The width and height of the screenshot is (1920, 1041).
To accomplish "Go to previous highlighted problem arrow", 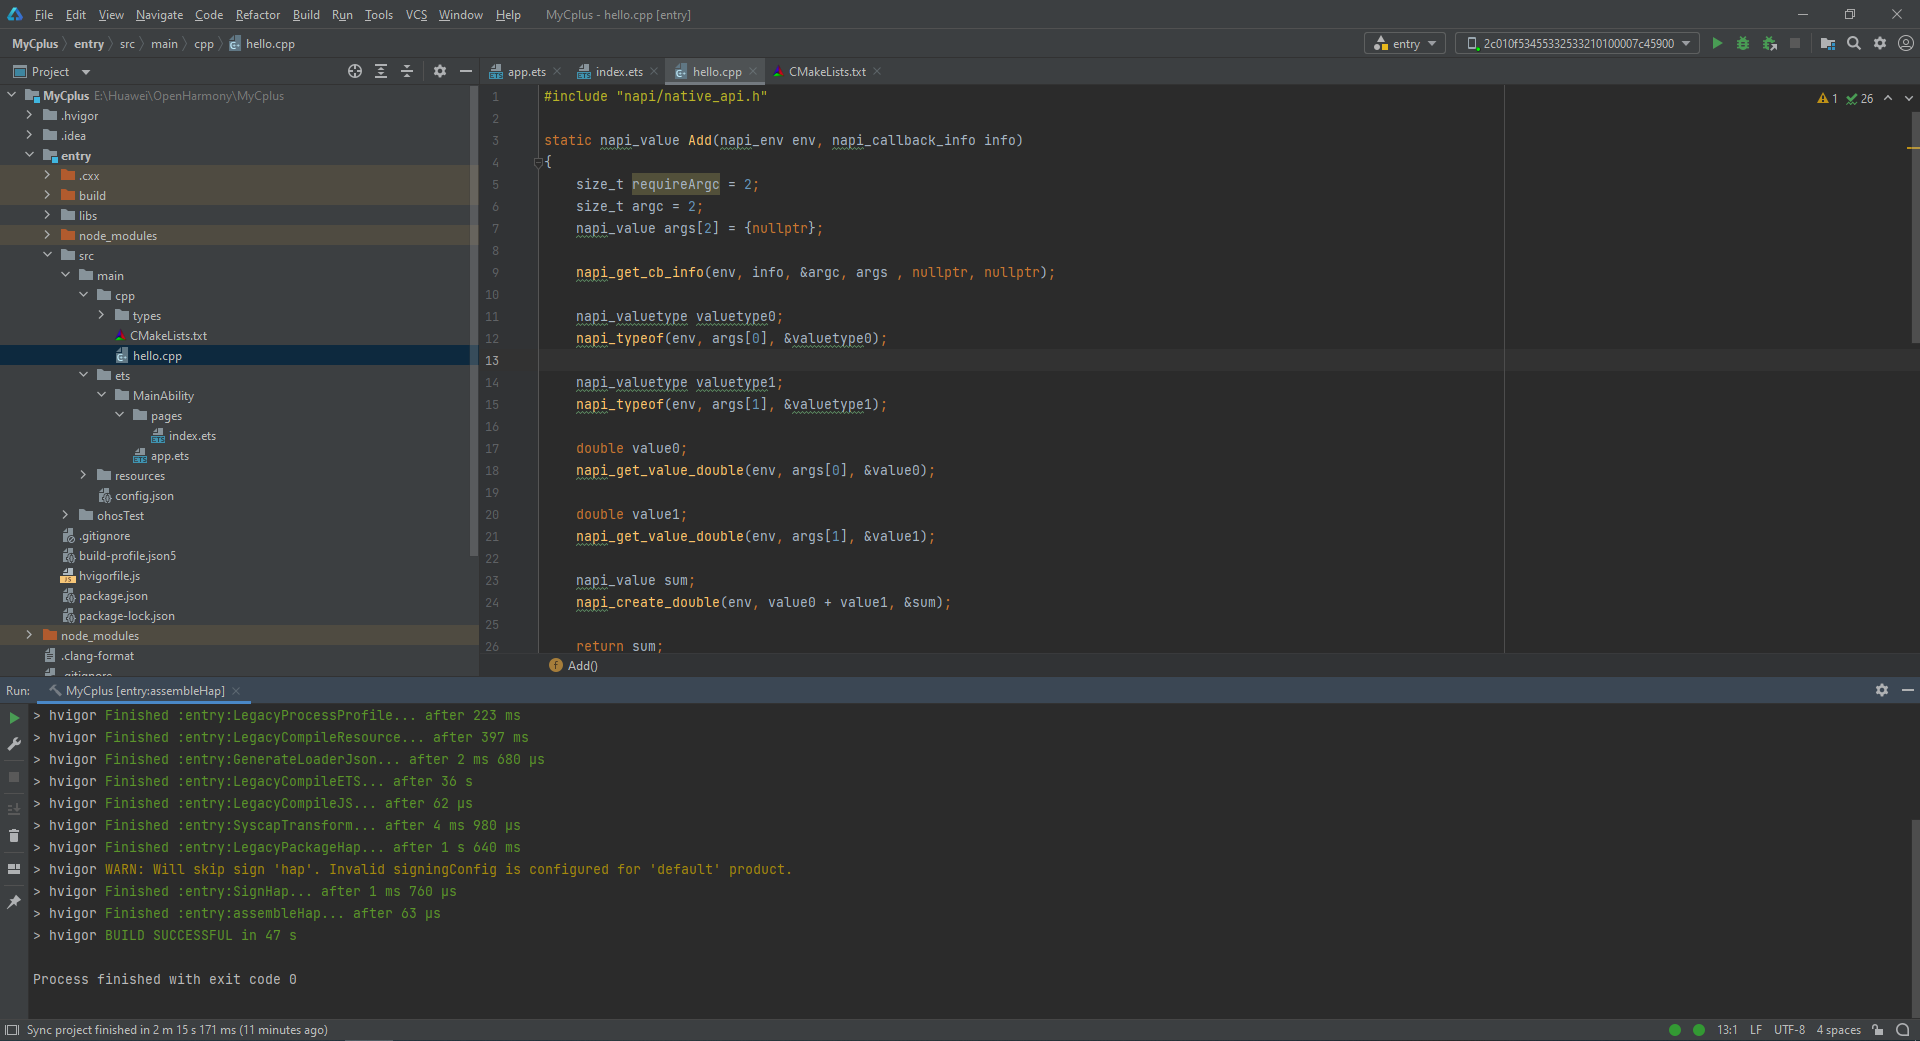I will tap(1888, 98).
